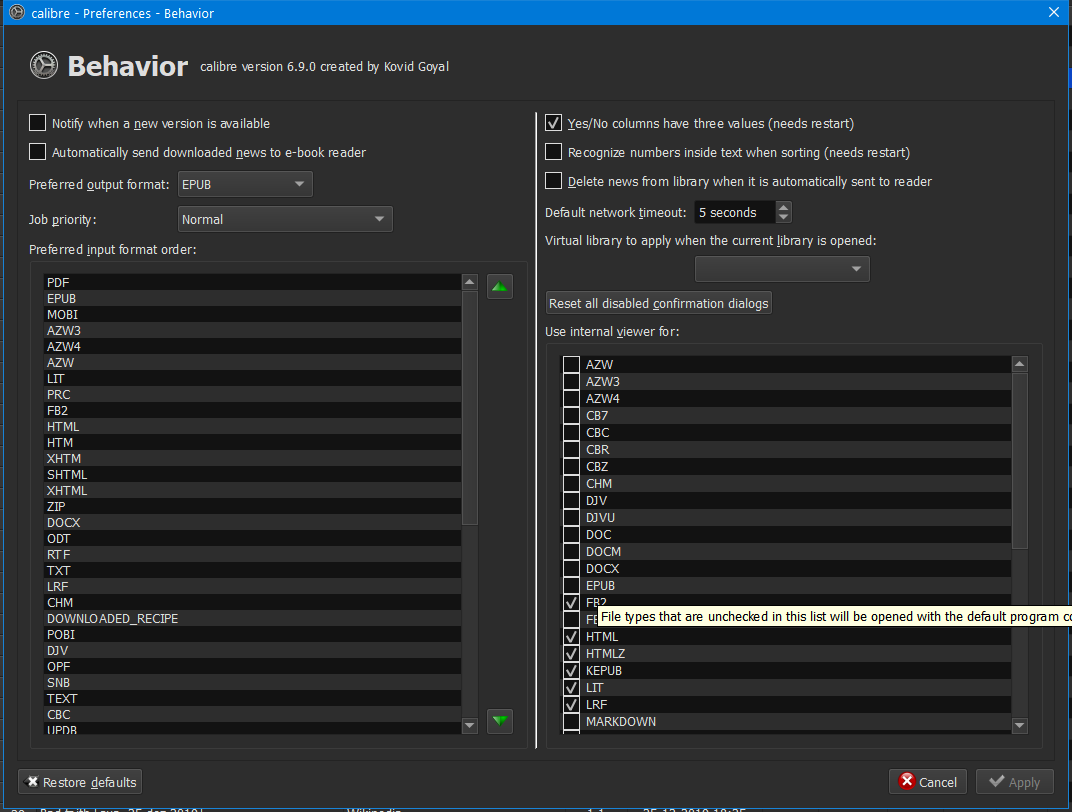Click Reset all disabled confirmation dialogs
Image resolution: width=1072 pixels, height=812 pixels.
point(659,303)
